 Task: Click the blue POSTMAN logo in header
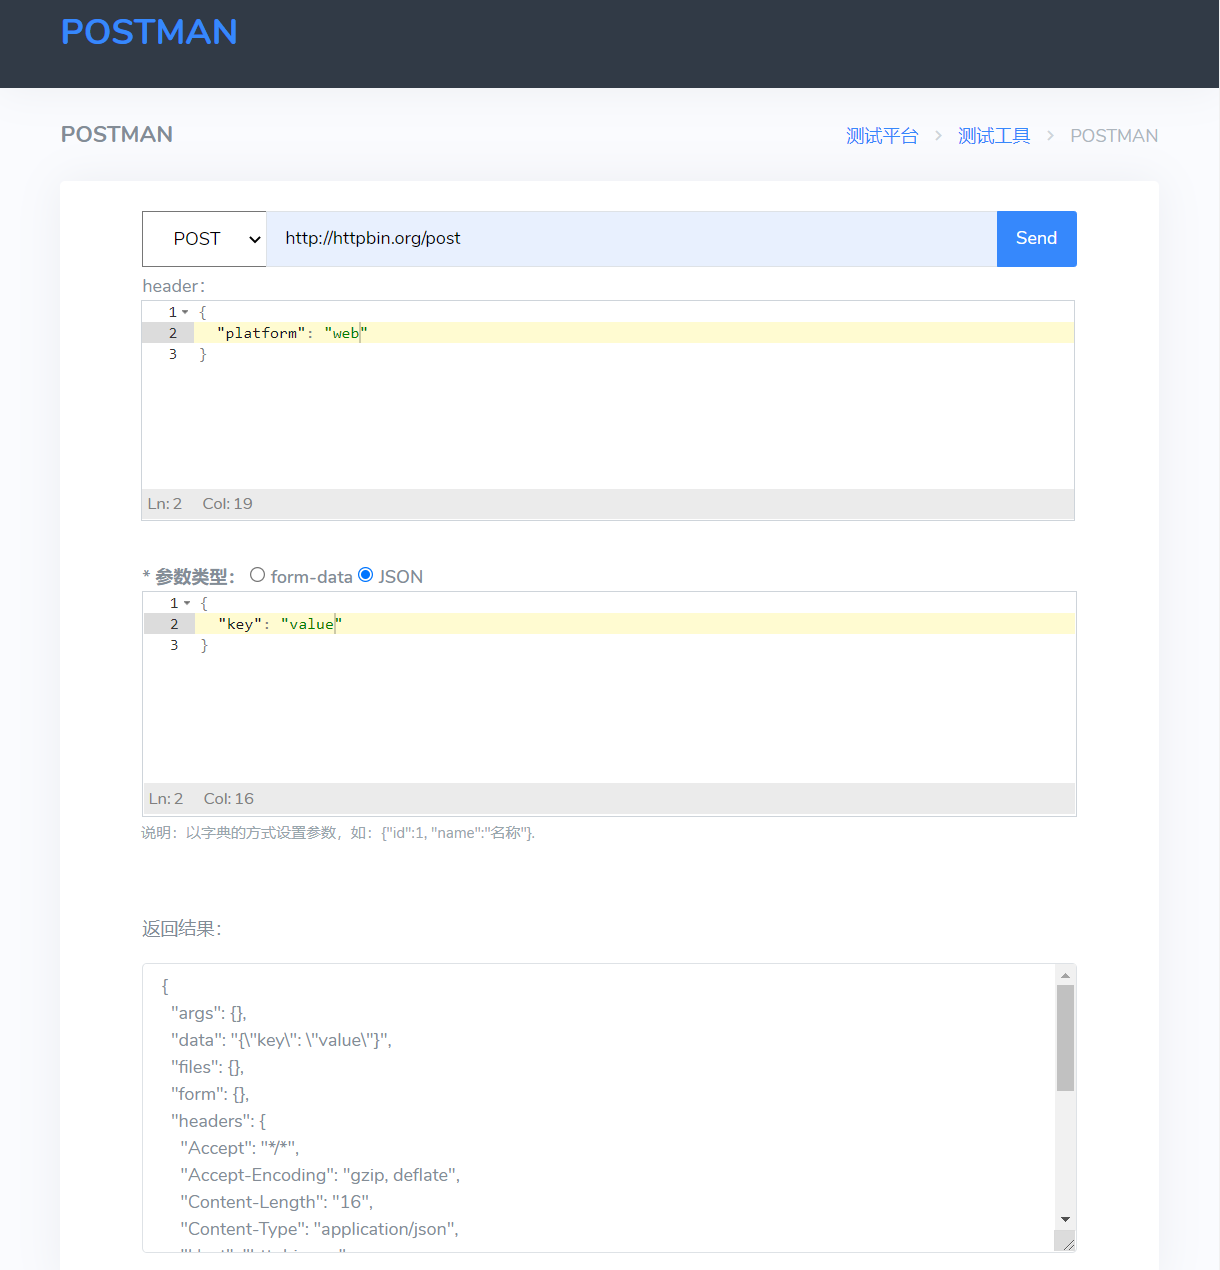149,32
